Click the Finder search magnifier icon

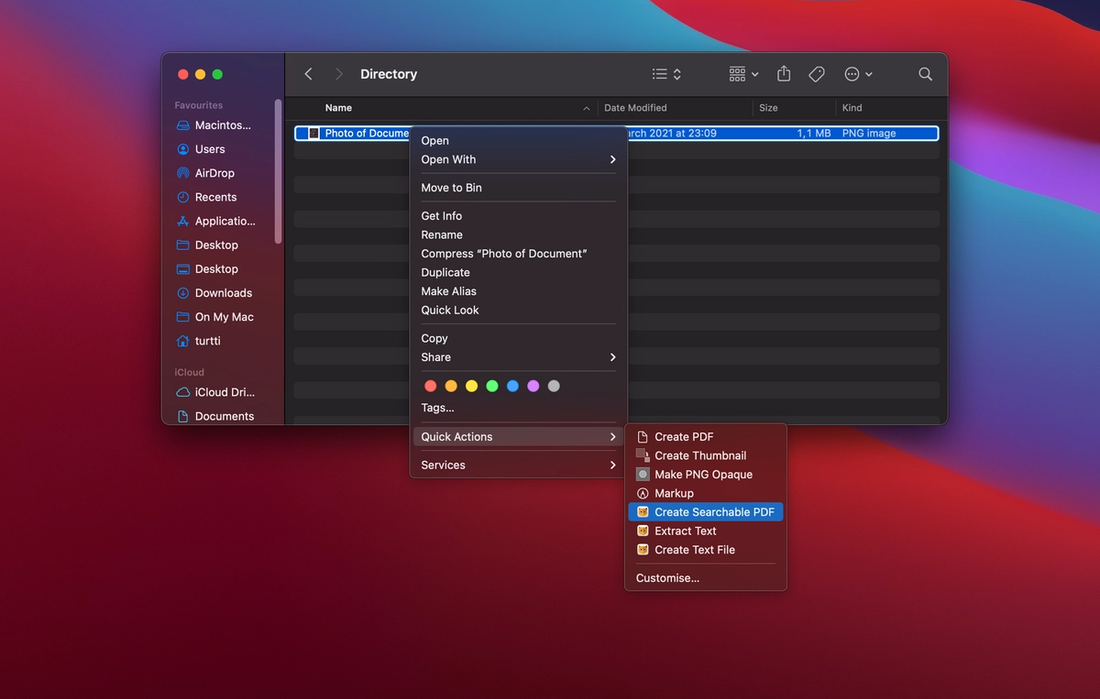click(925, 74)
